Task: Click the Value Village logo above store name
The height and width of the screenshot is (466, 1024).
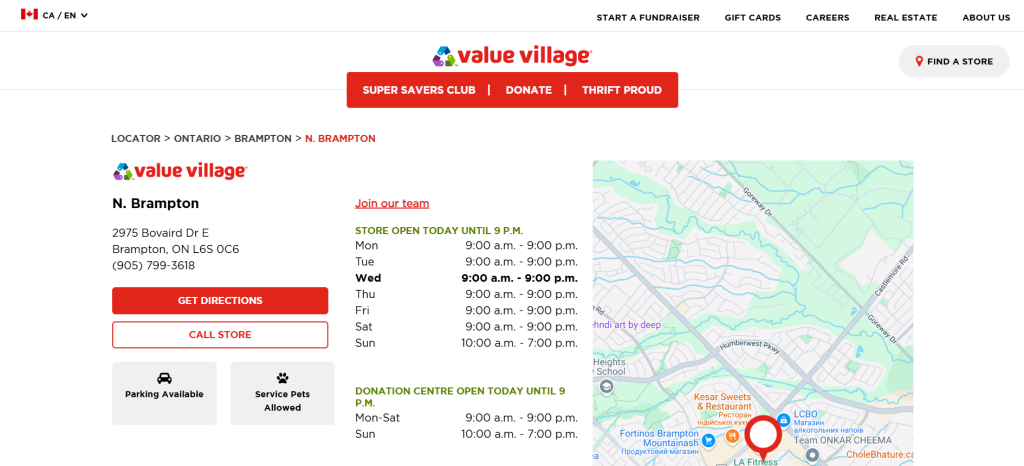Action: pos(180,171)
